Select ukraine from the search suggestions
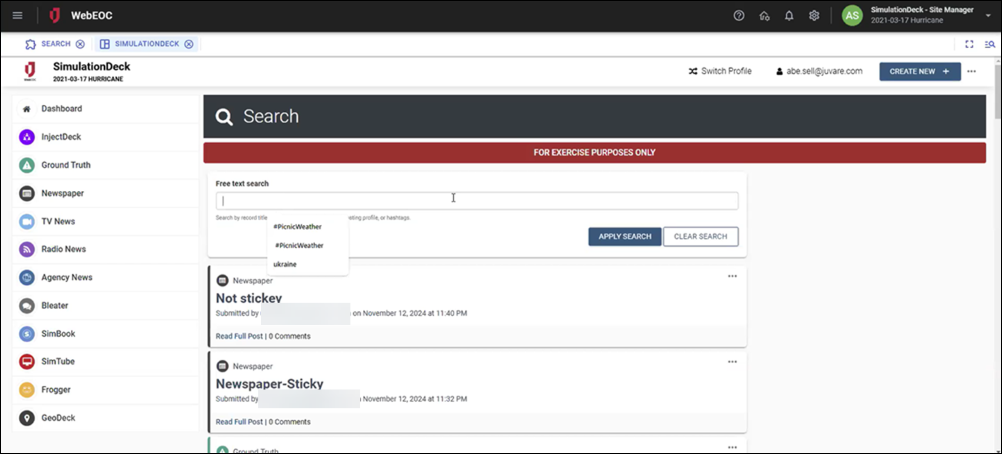 (285, 264)
